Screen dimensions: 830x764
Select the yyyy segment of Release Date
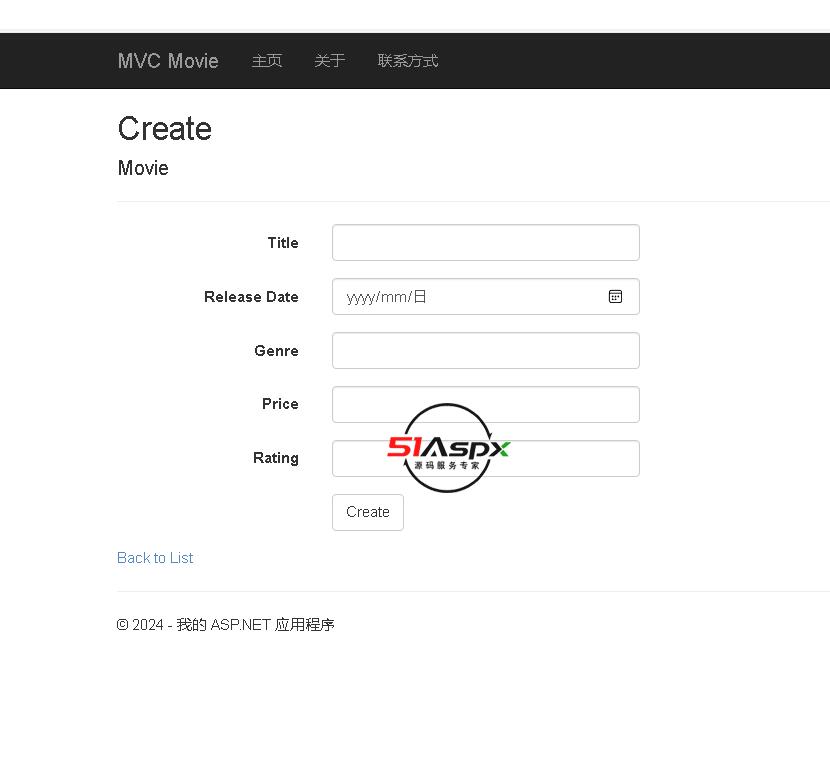[x=361, y=297]
